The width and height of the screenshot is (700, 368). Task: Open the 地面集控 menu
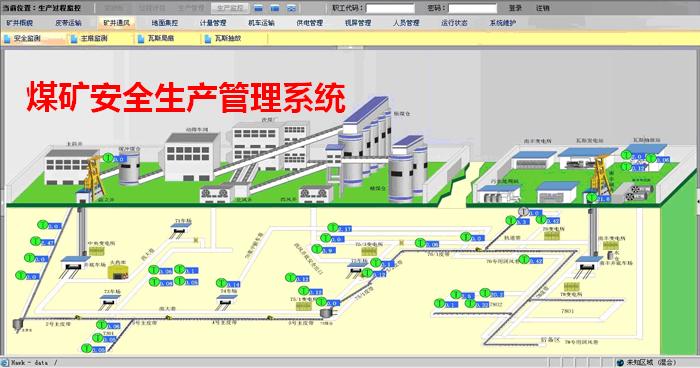coord(165,23)
